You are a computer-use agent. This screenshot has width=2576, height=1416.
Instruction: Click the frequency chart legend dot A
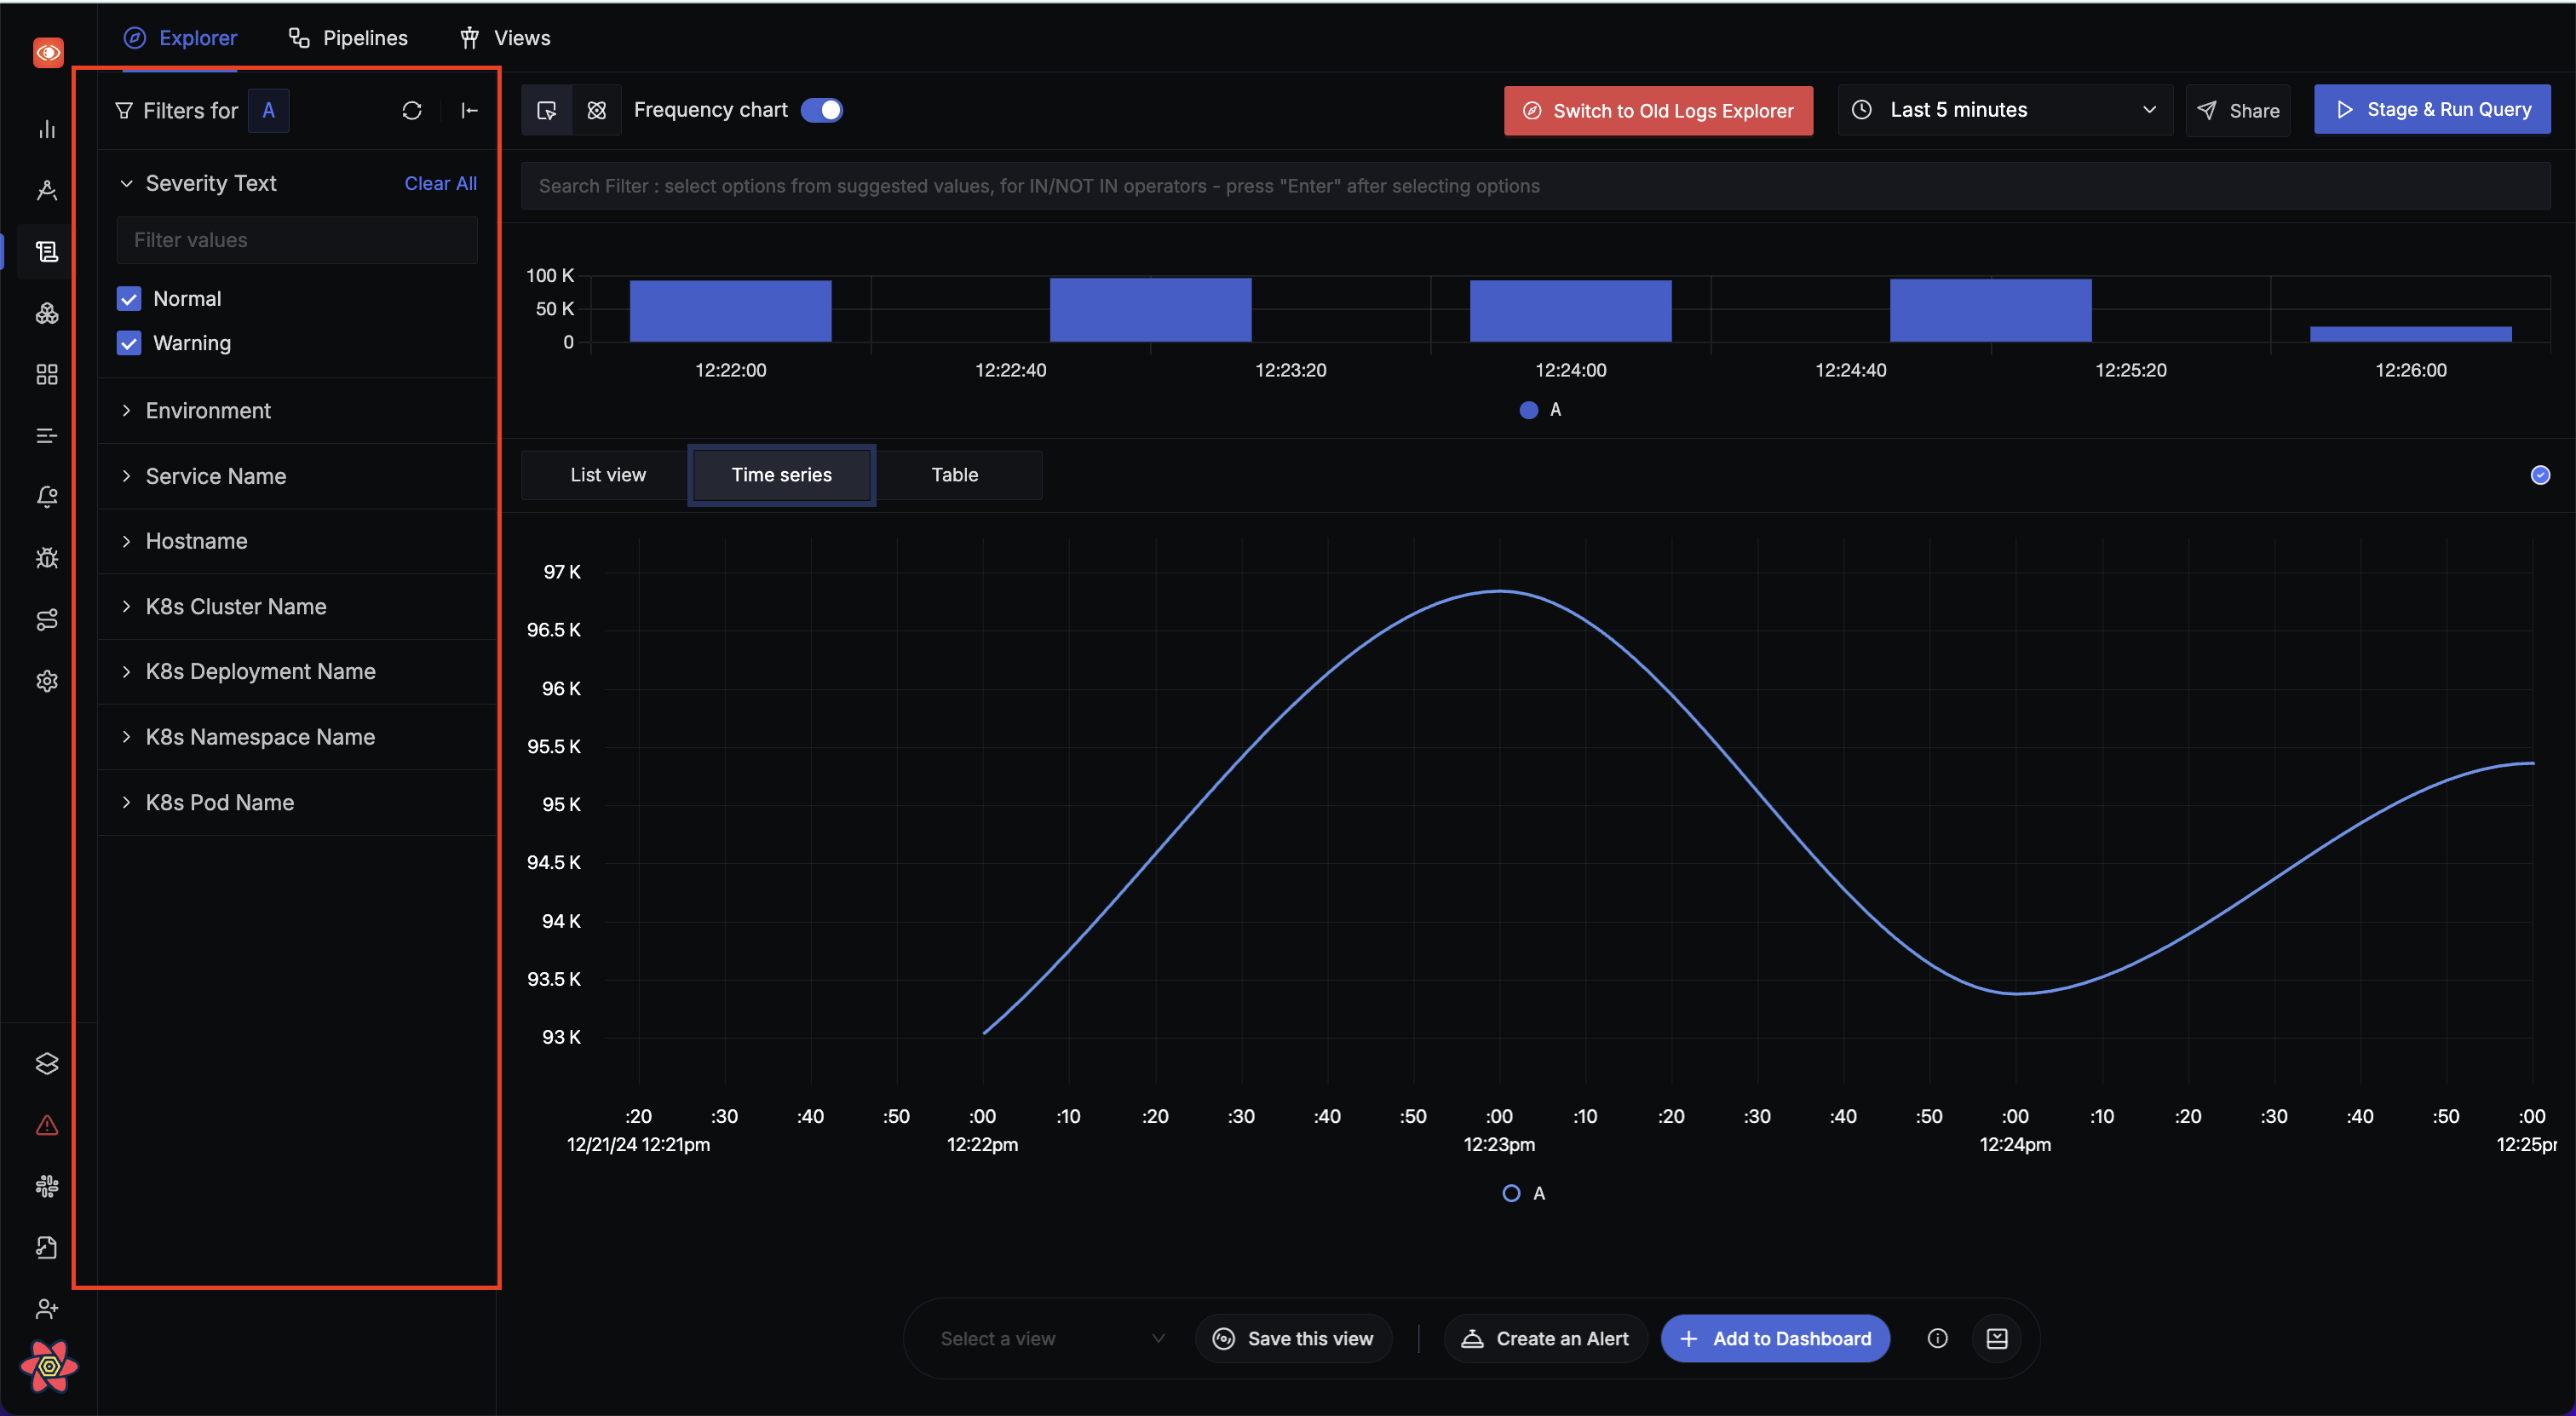coord(1528,410)
